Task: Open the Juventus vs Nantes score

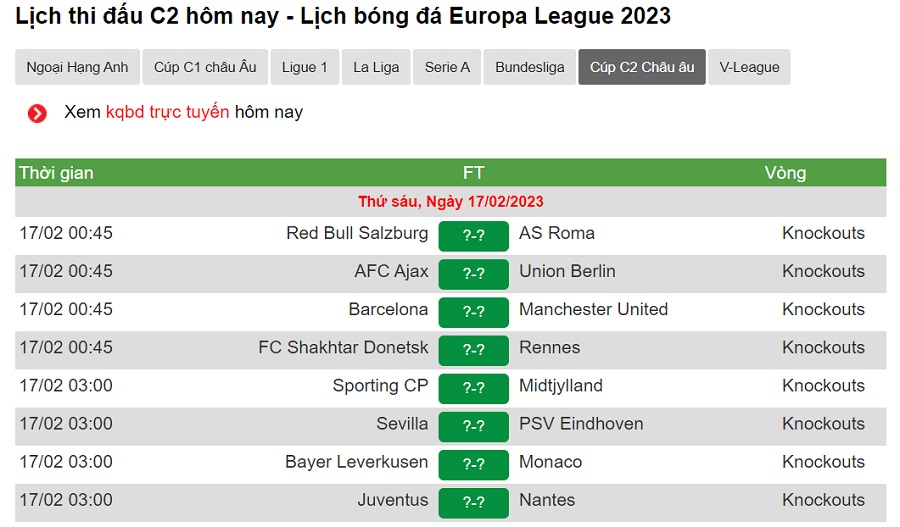Action: [473, 501]
